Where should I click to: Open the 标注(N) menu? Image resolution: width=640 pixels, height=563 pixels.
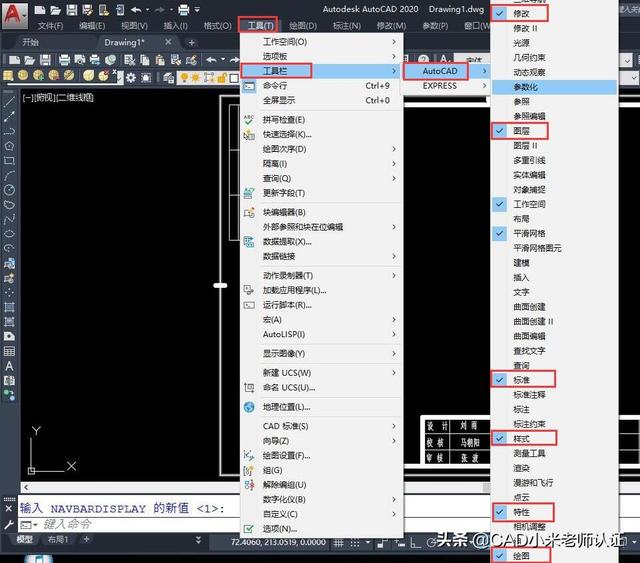point(347,26)
